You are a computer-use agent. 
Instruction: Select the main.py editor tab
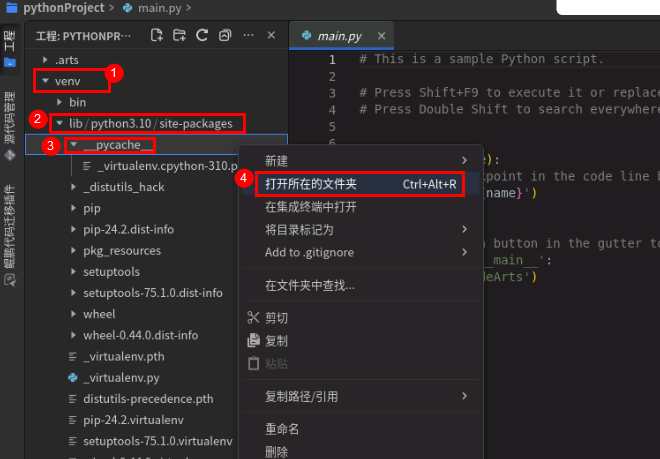tap(341, 36)
